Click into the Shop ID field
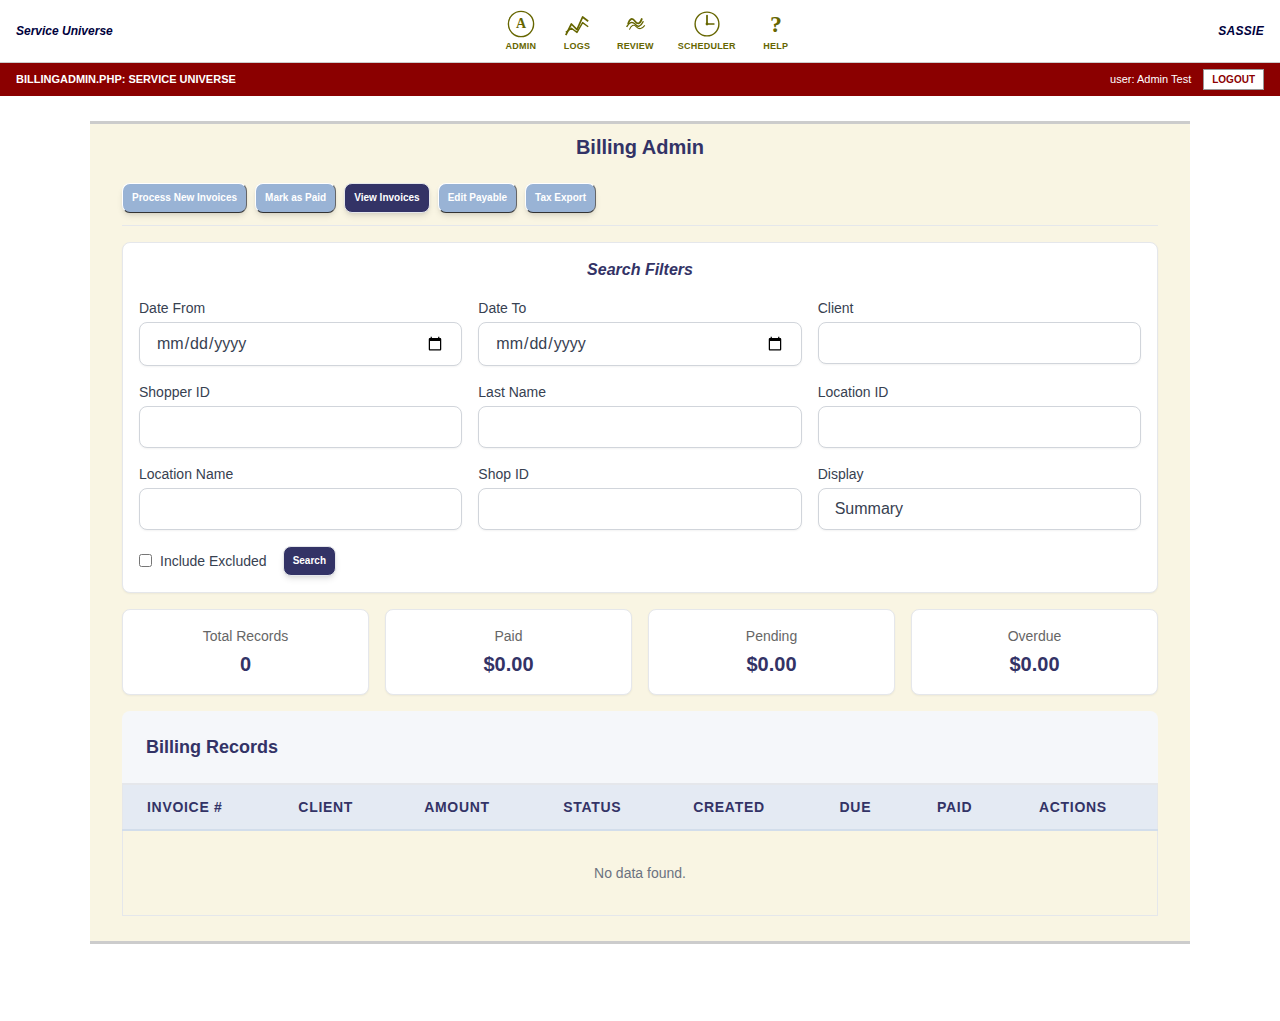 click(640, 509)
